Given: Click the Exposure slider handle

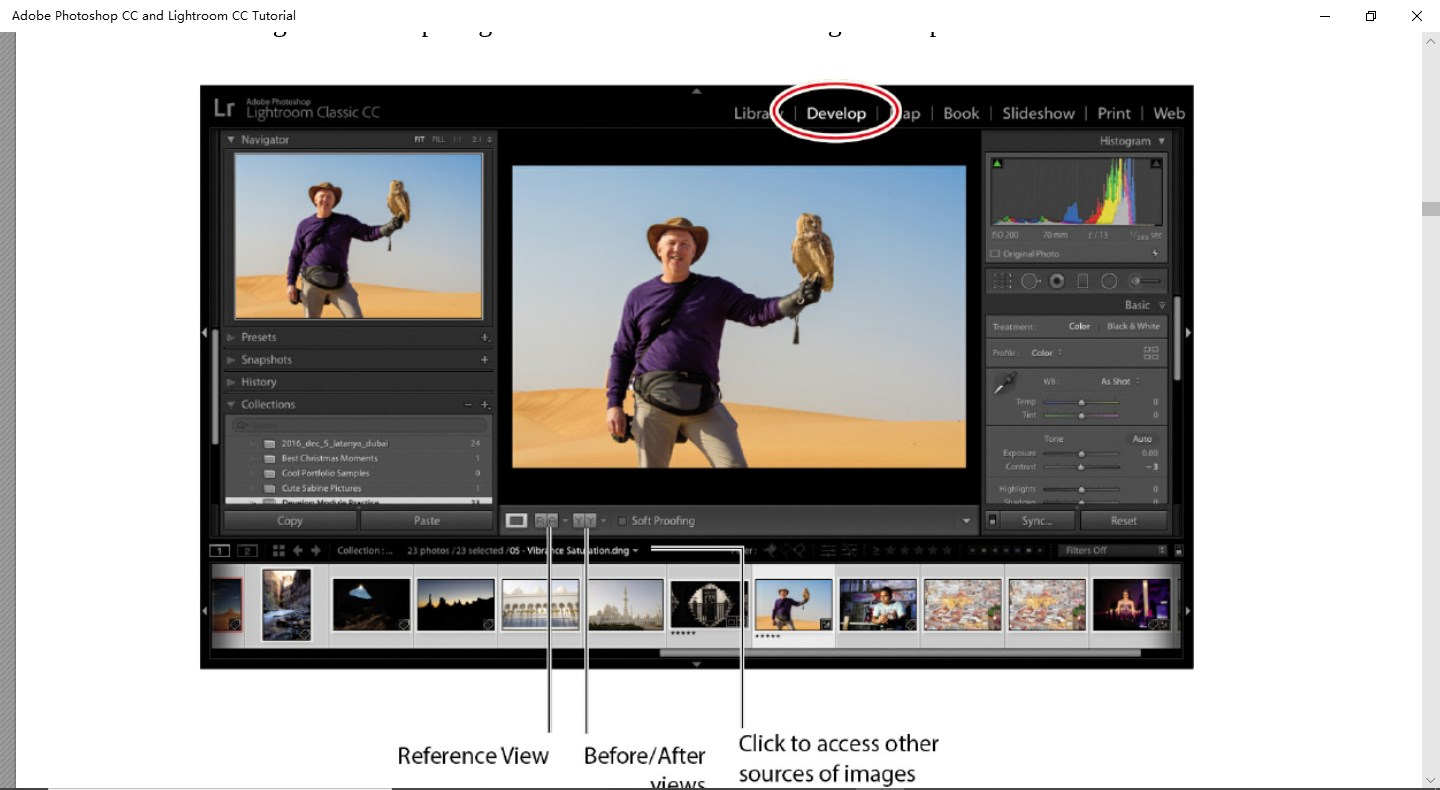Looking at the screenshot, I should (x=1081, y=454).
